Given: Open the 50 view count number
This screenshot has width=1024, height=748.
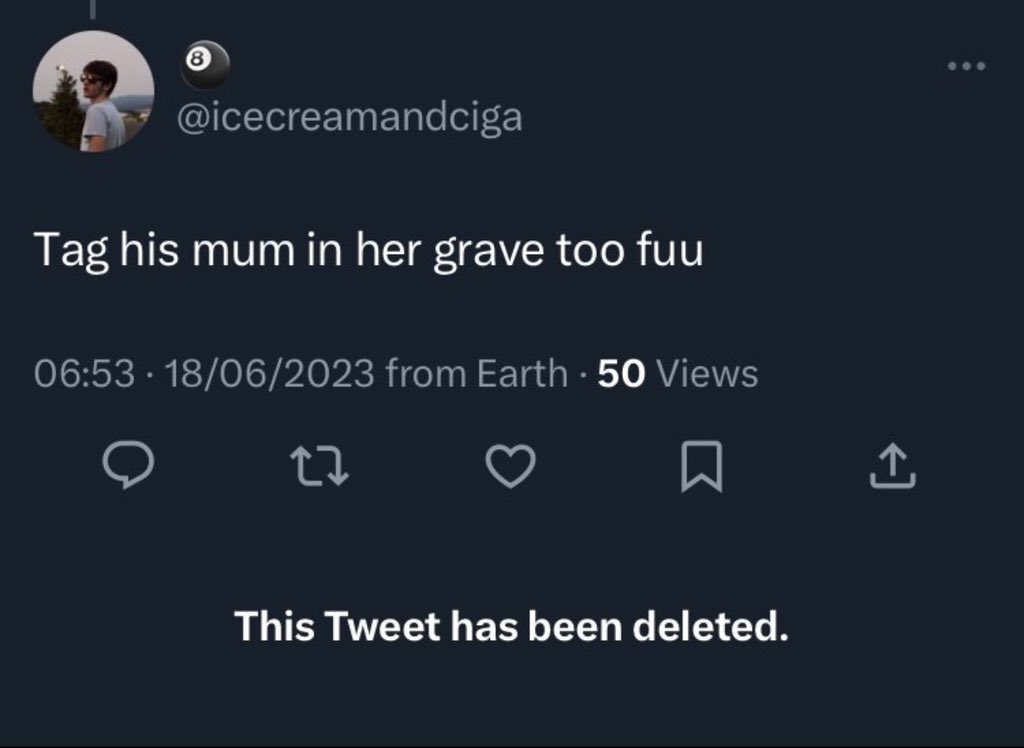Looking at the screenshot, I should pos(621,374).
